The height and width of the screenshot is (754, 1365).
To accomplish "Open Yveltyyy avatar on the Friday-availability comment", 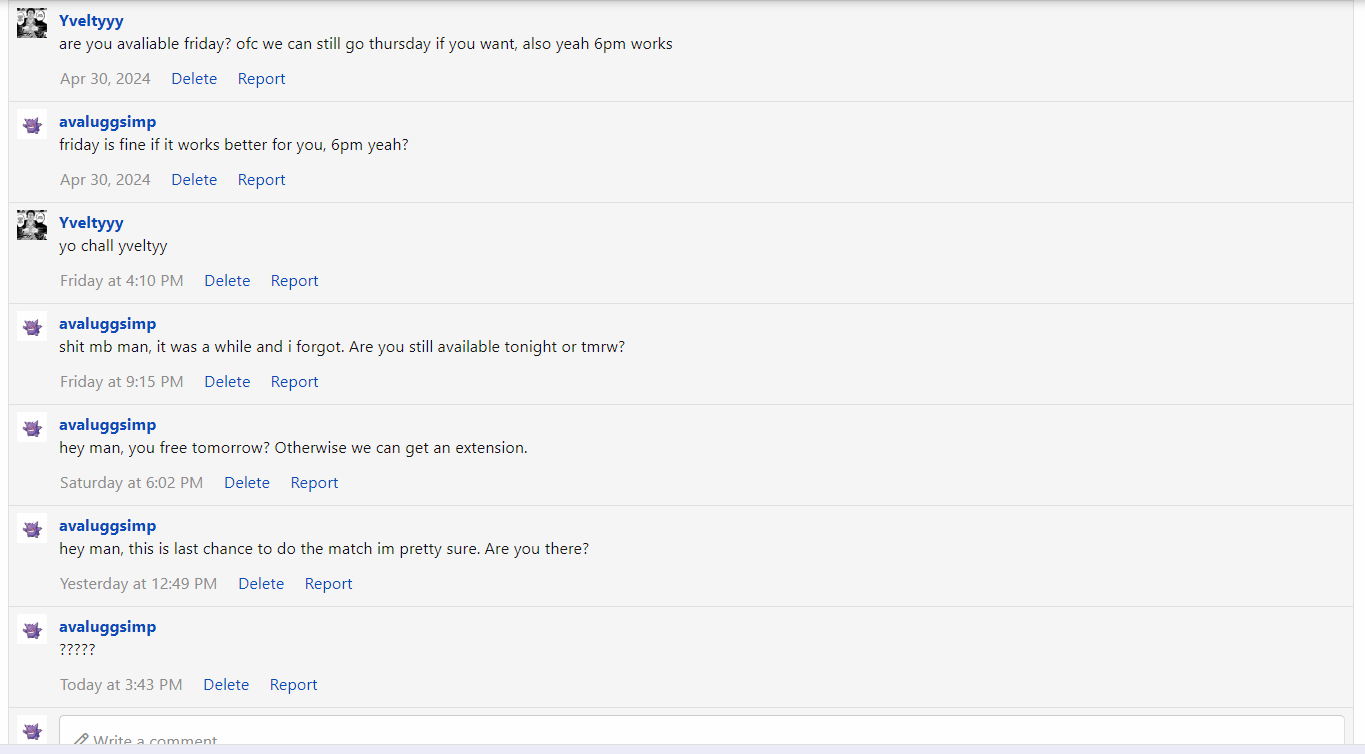I will [32, 23].
